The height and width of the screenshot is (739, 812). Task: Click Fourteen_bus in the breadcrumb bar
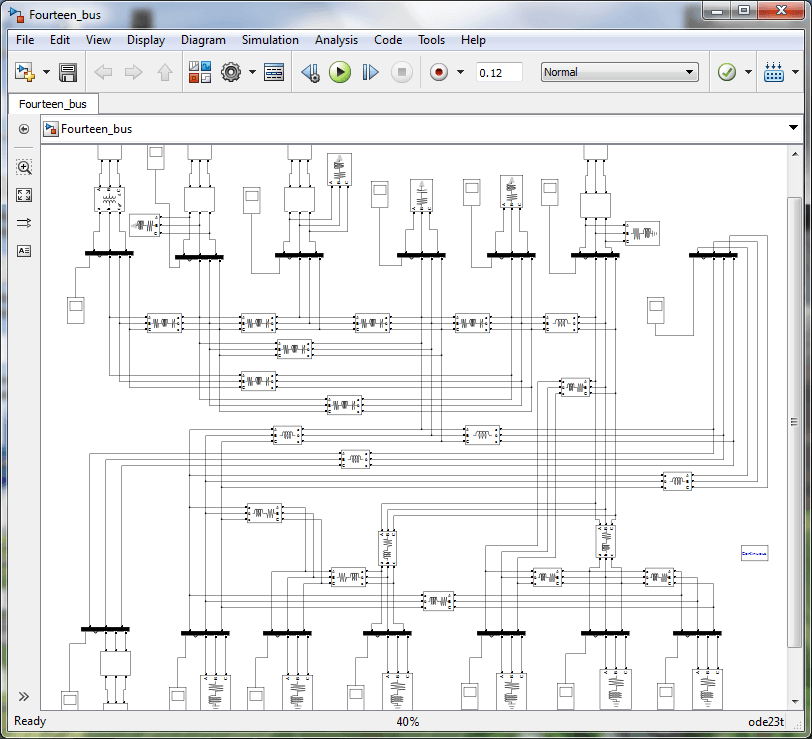coord(96,129)
